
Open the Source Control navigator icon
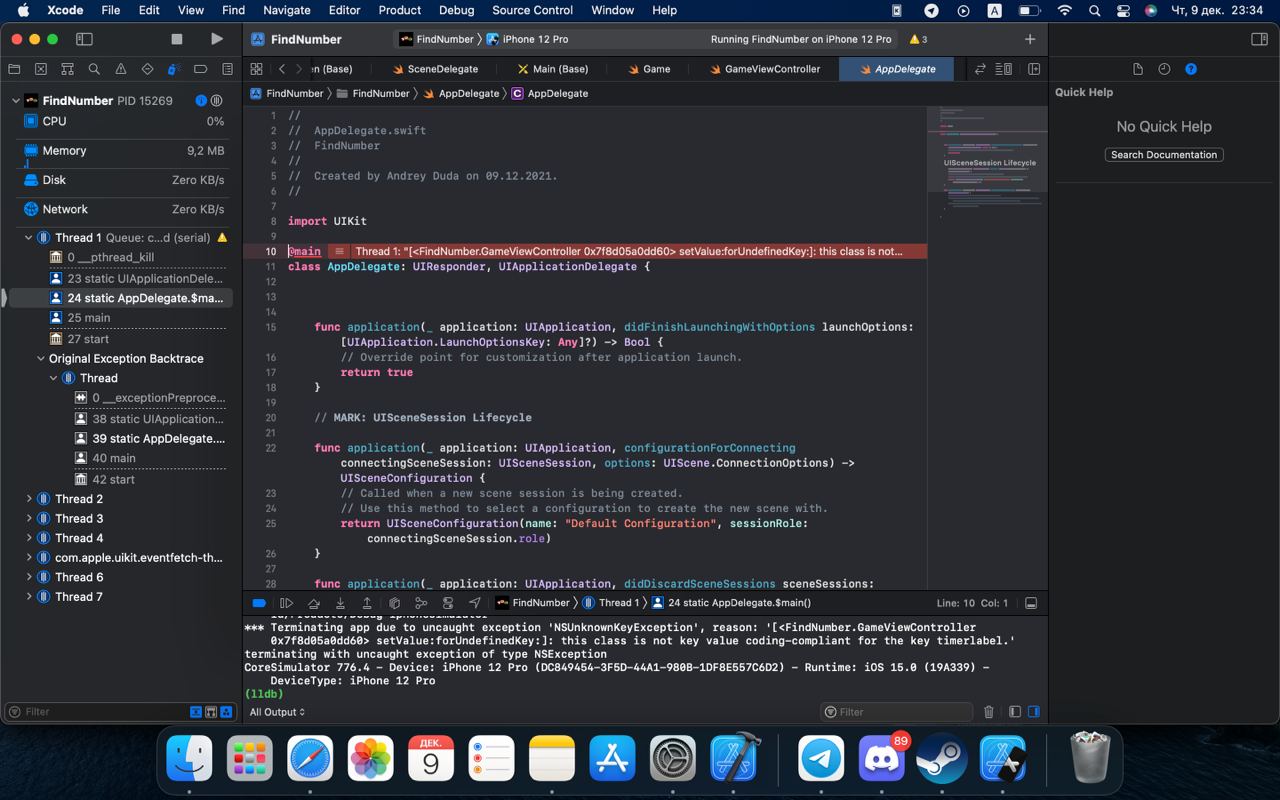(41, 69)
